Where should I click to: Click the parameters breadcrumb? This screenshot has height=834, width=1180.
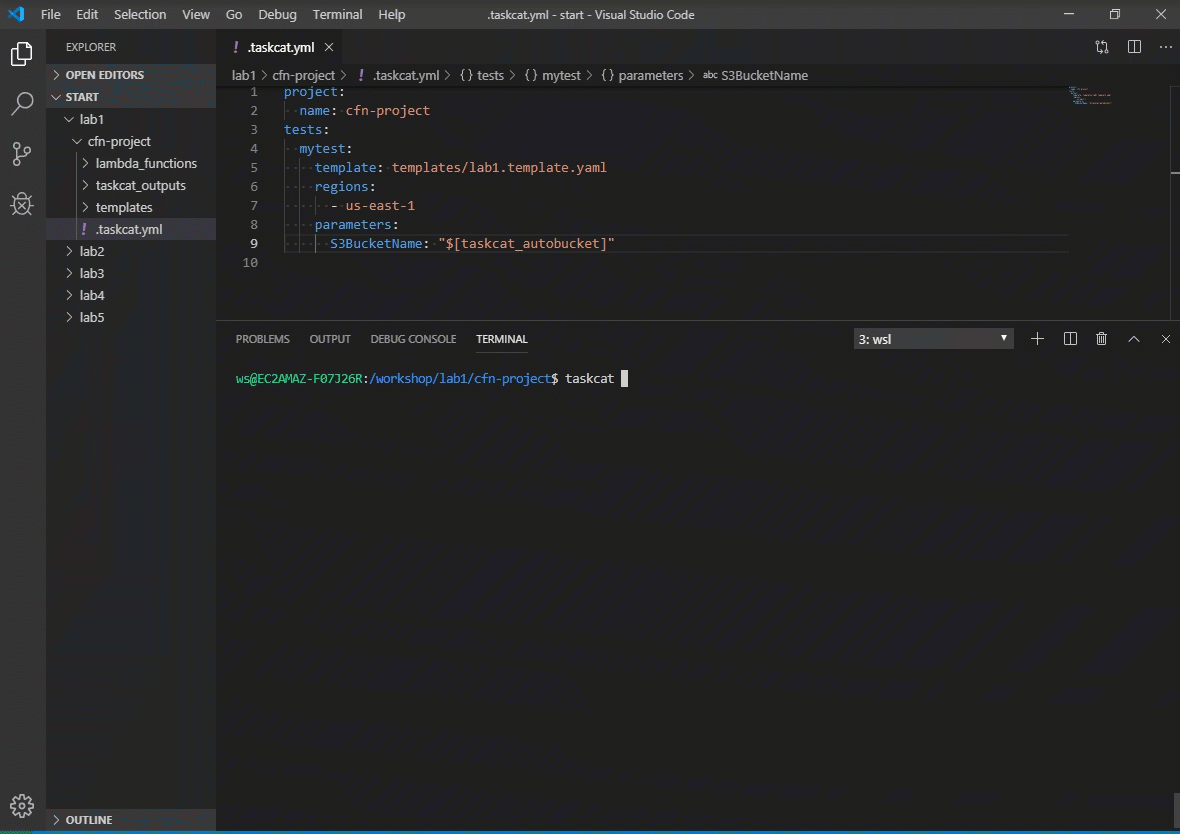(x=642, y=75)
